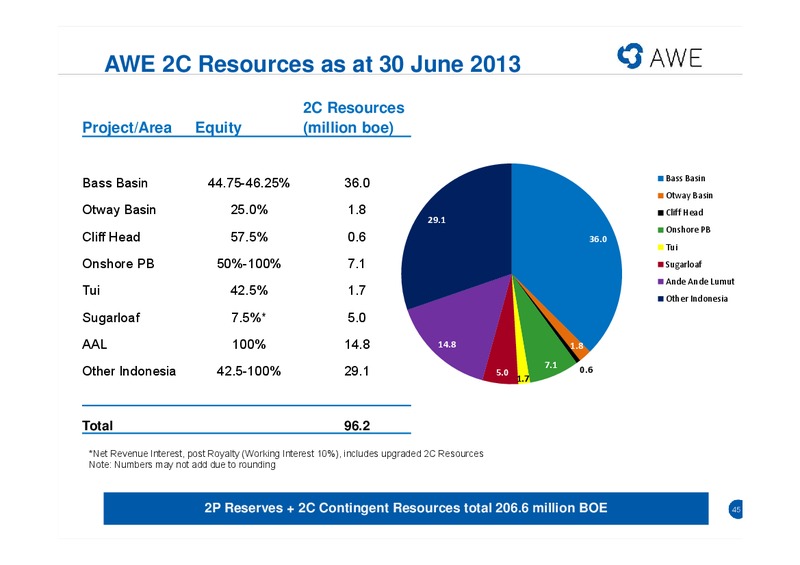
Task: Click the 0.6 value in the table
Action: click(x=357, y=237)
